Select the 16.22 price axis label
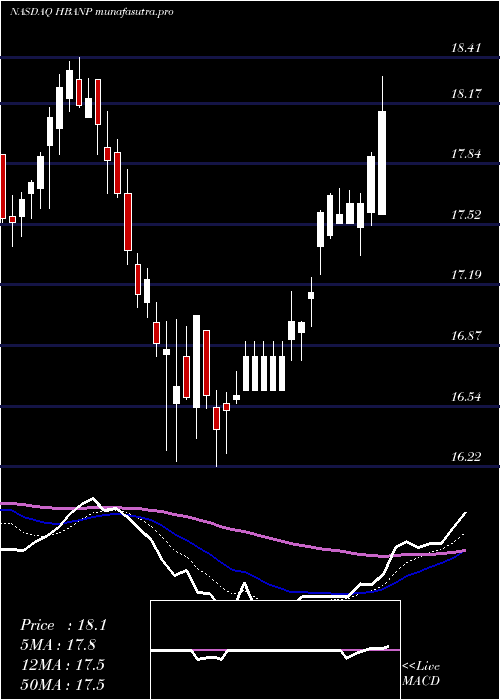 tap(466, 456)
